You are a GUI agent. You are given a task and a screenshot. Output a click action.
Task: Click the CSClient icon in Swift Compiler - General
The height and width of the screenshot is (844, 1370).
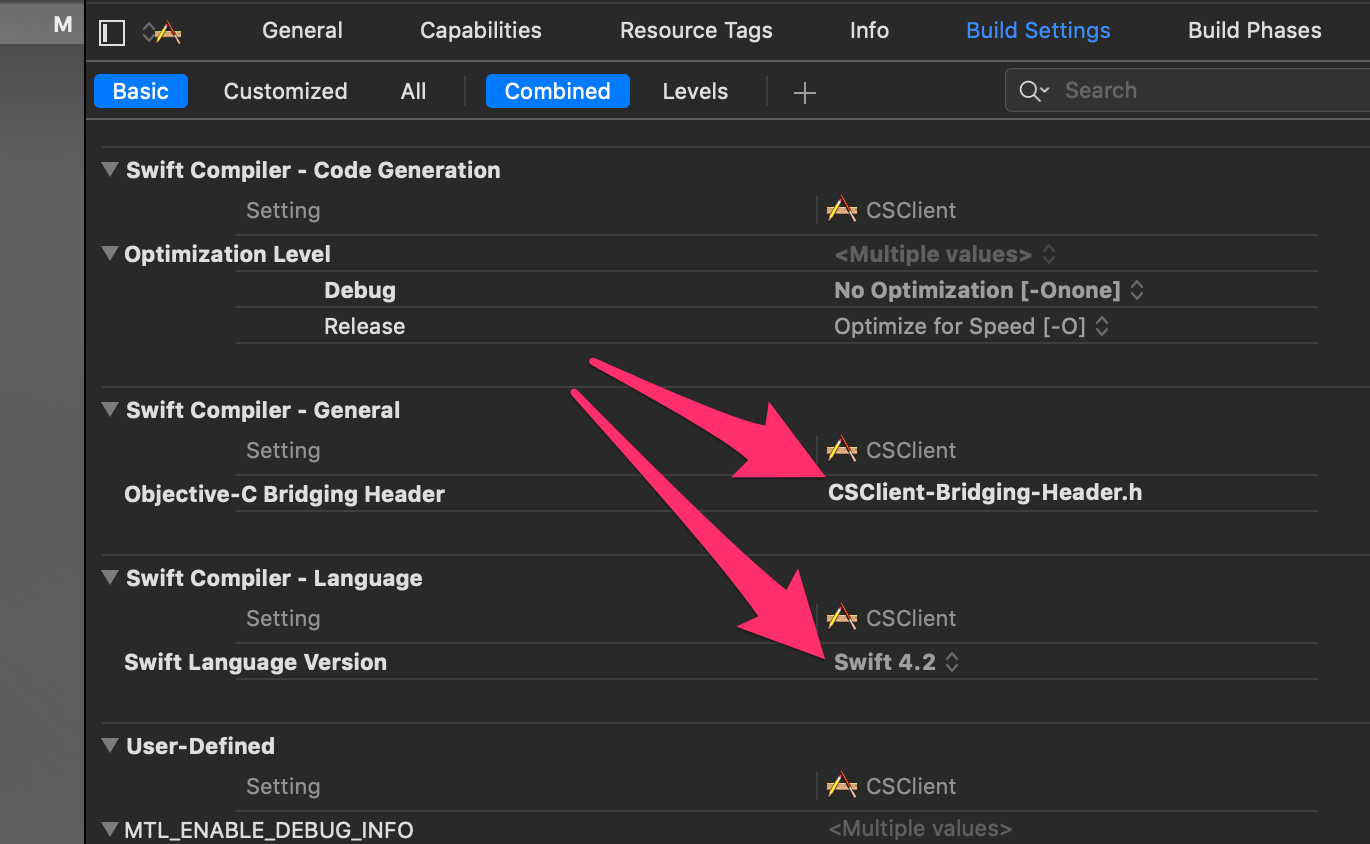click(x=843, y=449)
